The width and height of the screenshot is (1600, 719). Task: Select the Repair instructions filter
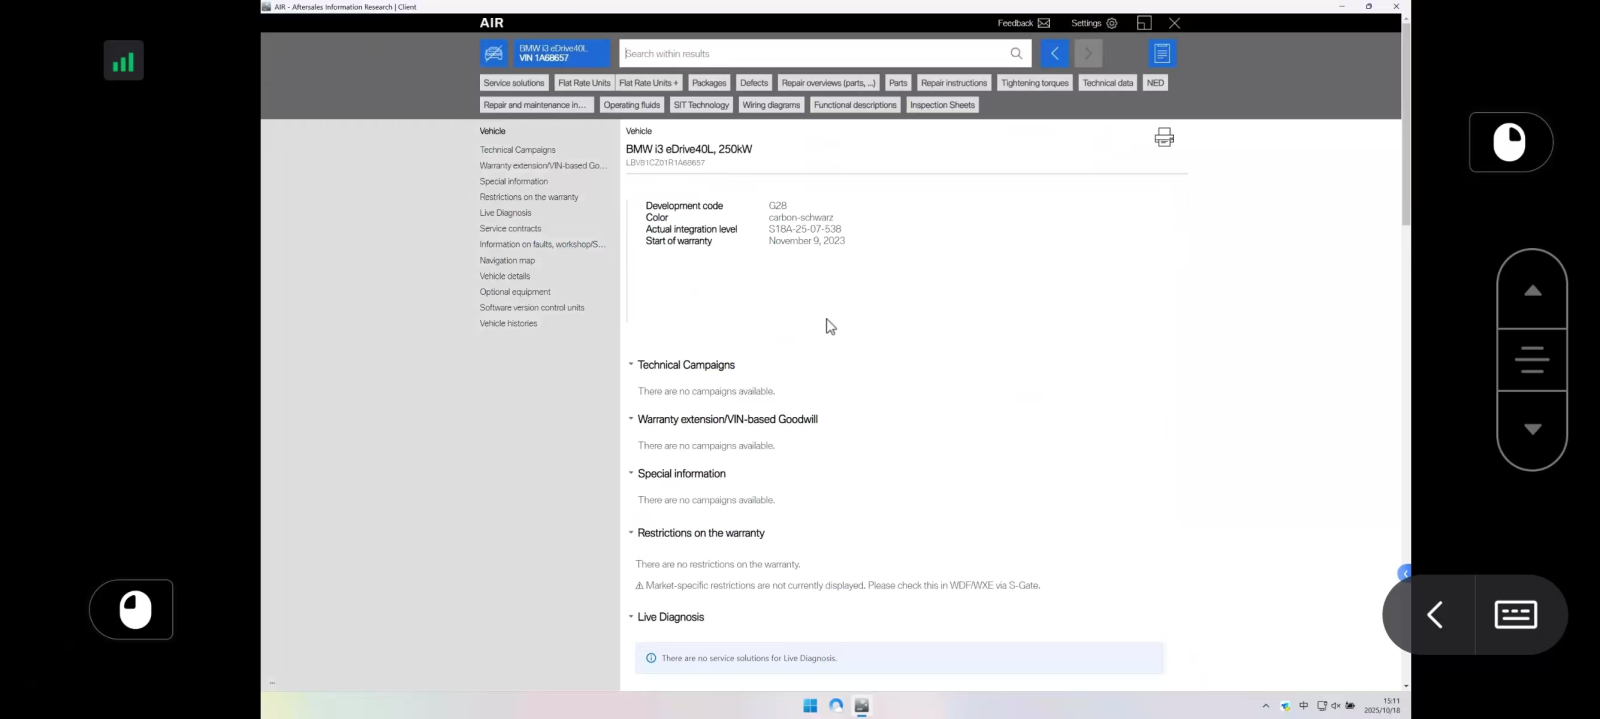953,83
